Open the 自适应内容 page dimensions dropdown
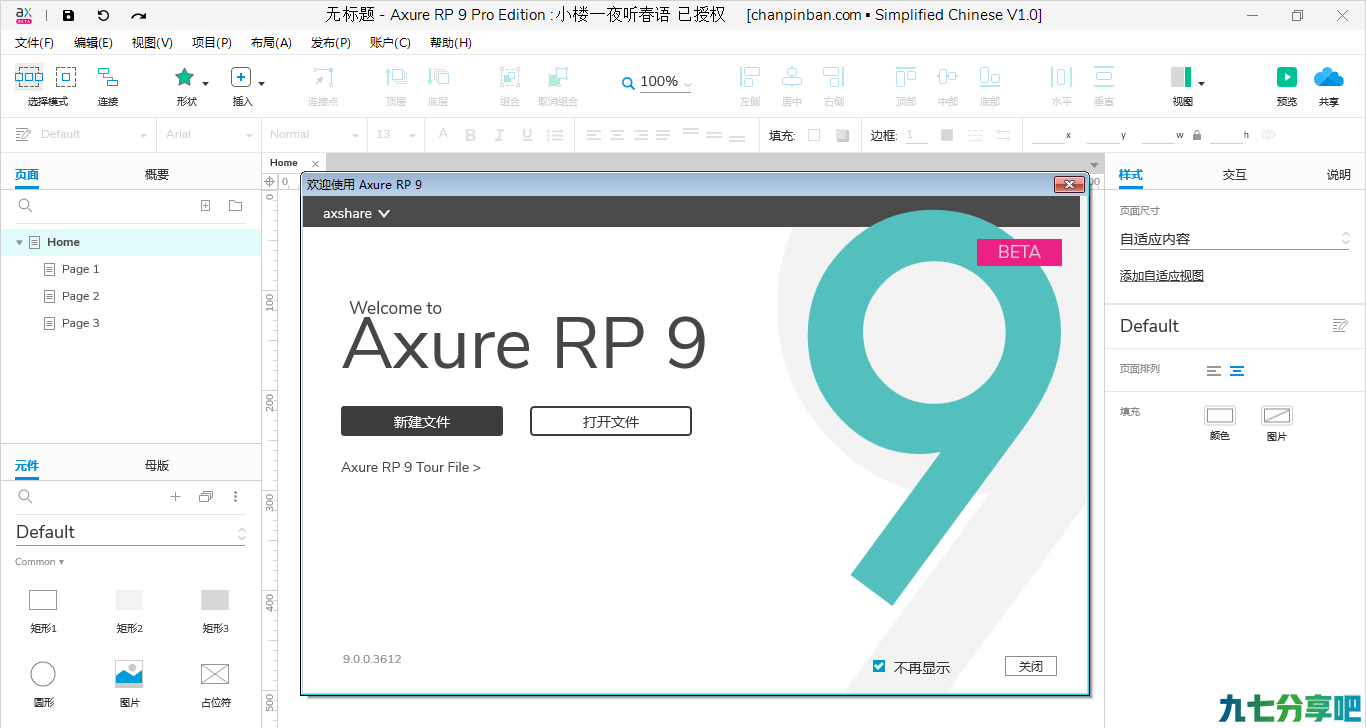The image size is (1366, 728). click(x=1235, y=239)
